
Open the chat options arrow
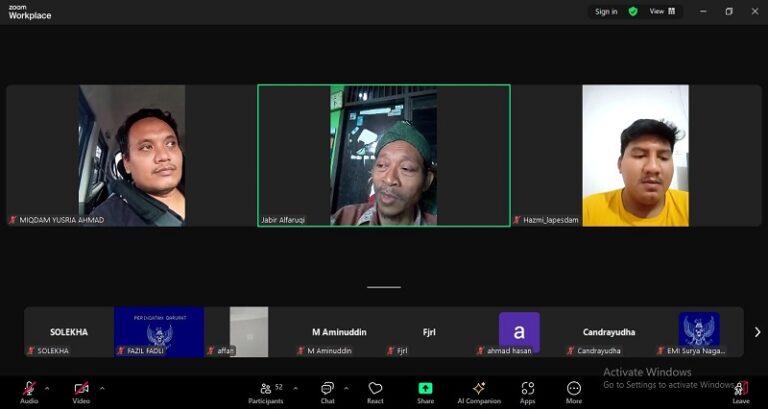click(x=346, y=388)
